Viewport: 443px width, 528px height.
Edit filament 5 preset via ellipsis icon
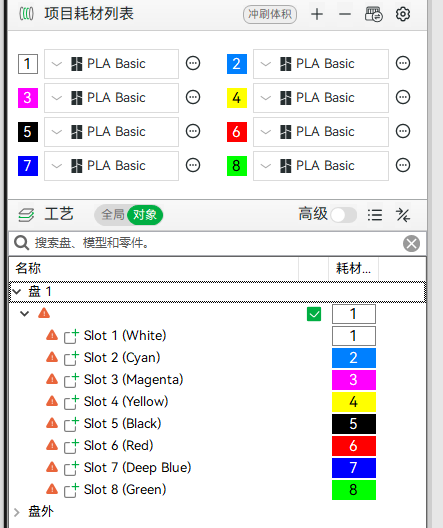tap(193, 131)
